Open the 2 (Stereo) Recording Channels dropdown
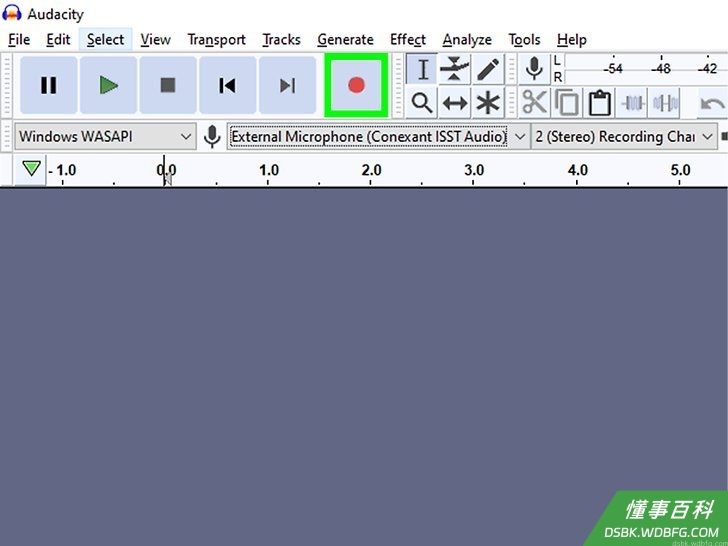 coord(624,136)
